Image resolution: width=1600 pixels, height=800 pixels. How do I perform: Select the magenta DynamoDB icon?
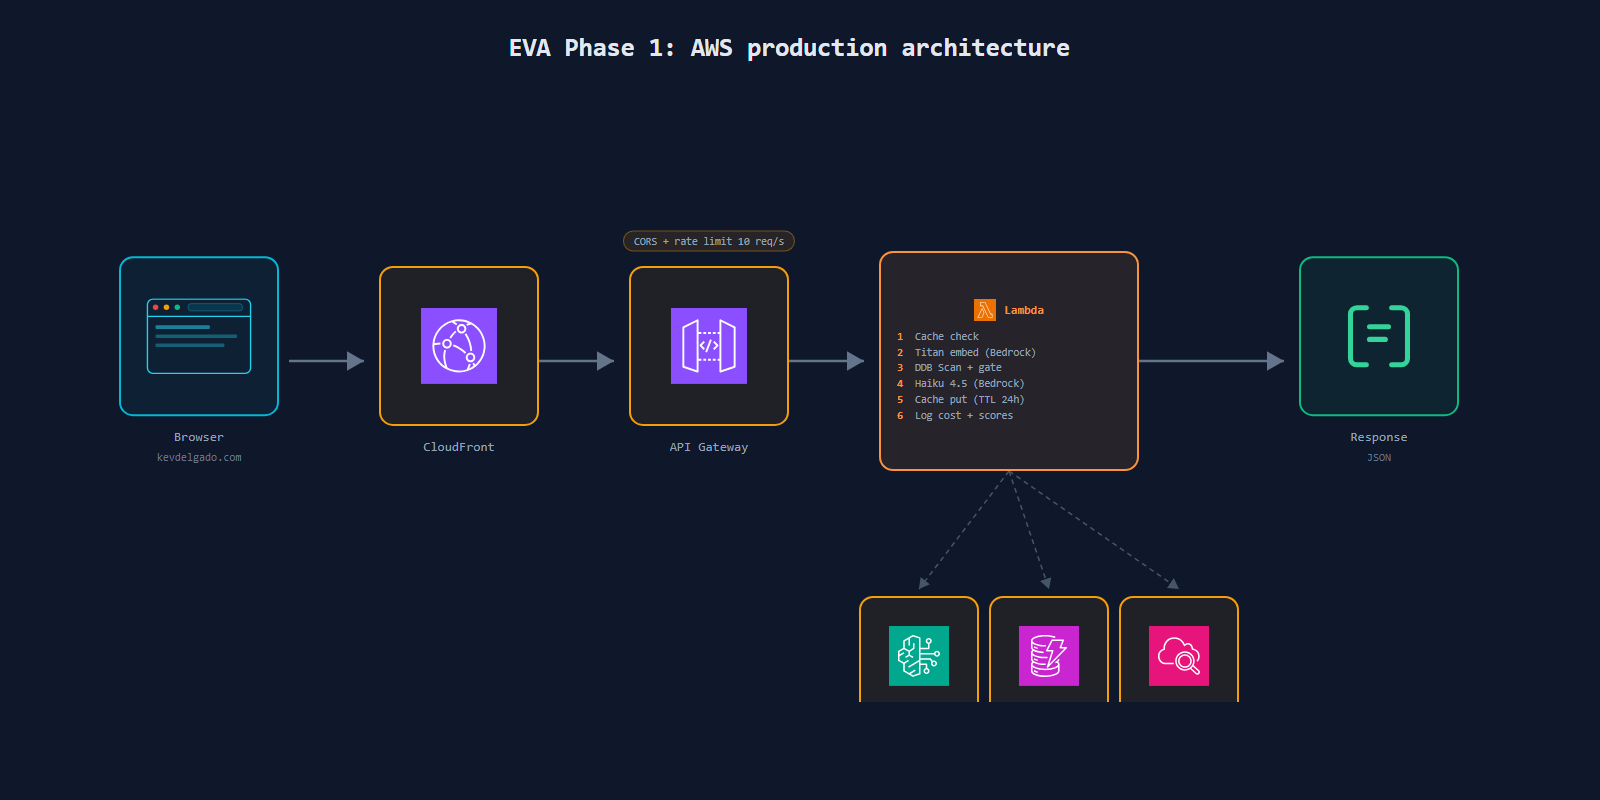tap(1049, 656)
